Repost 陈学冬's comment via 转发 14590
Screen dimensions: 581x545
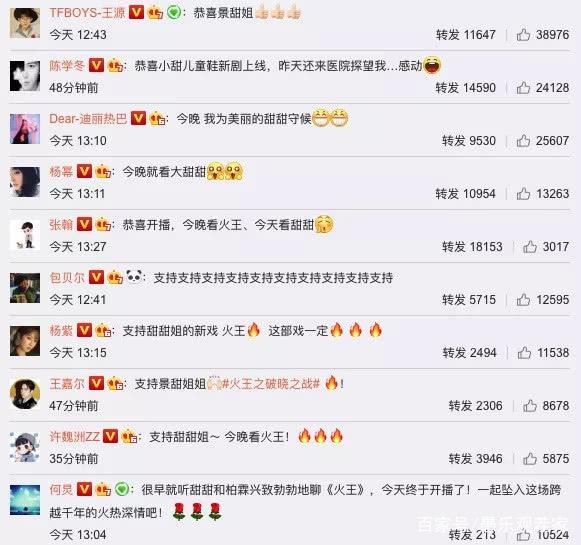(466, 88)
